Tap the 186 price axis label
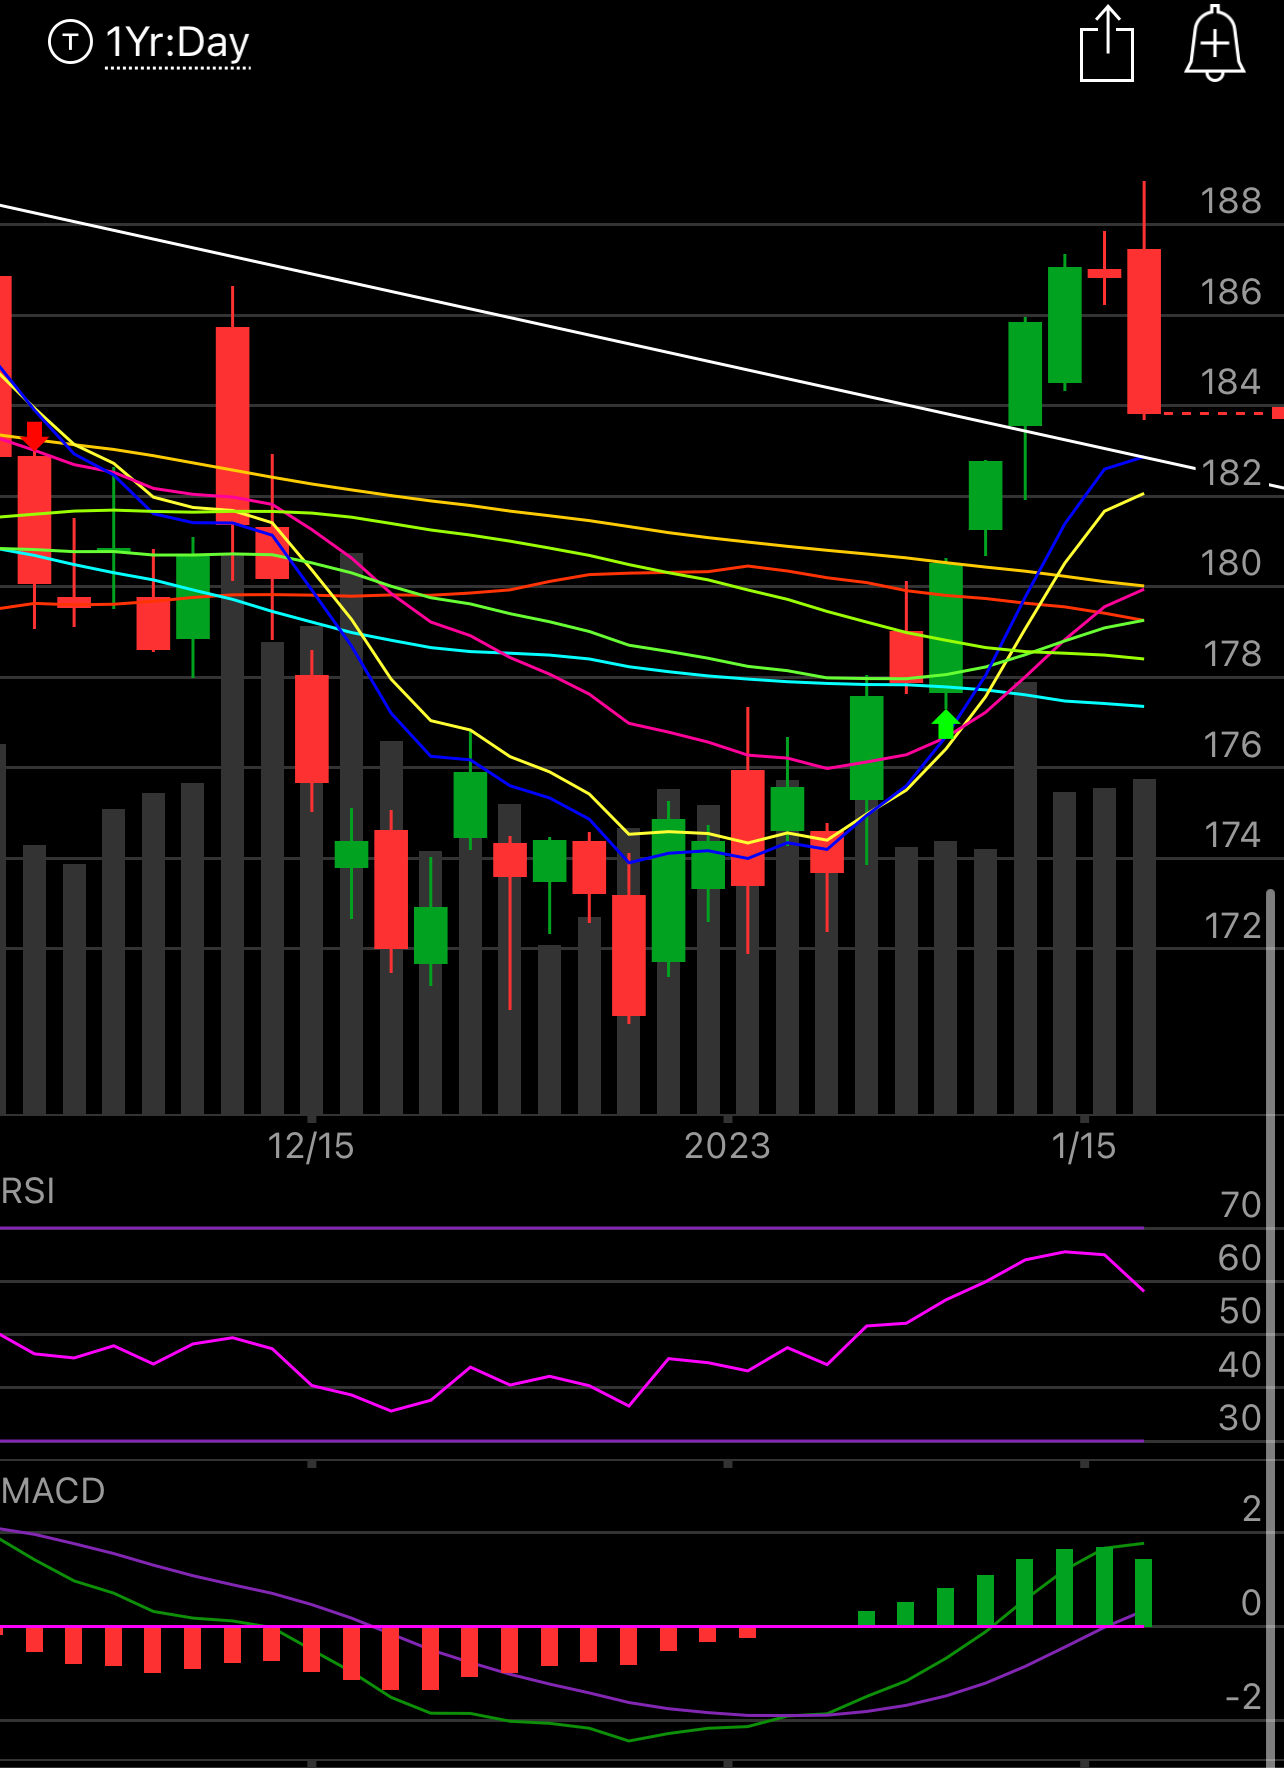Viewport: 1284px width, 1768px height. 1231,292
